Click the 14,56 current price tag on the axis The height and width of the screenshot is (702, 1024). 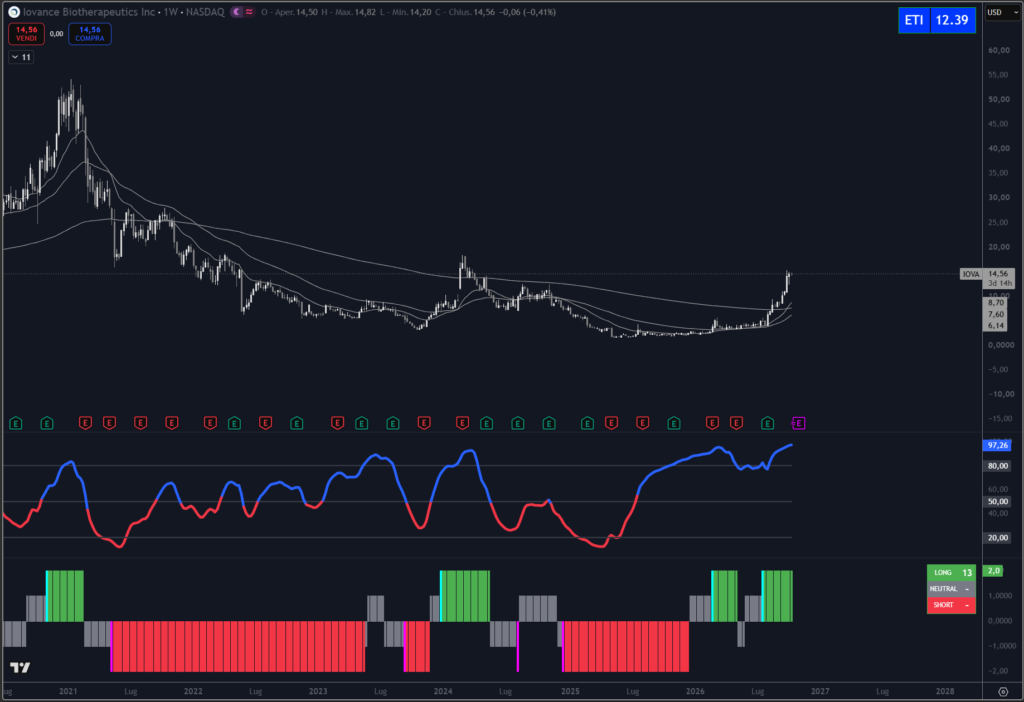tap(999, 274)
